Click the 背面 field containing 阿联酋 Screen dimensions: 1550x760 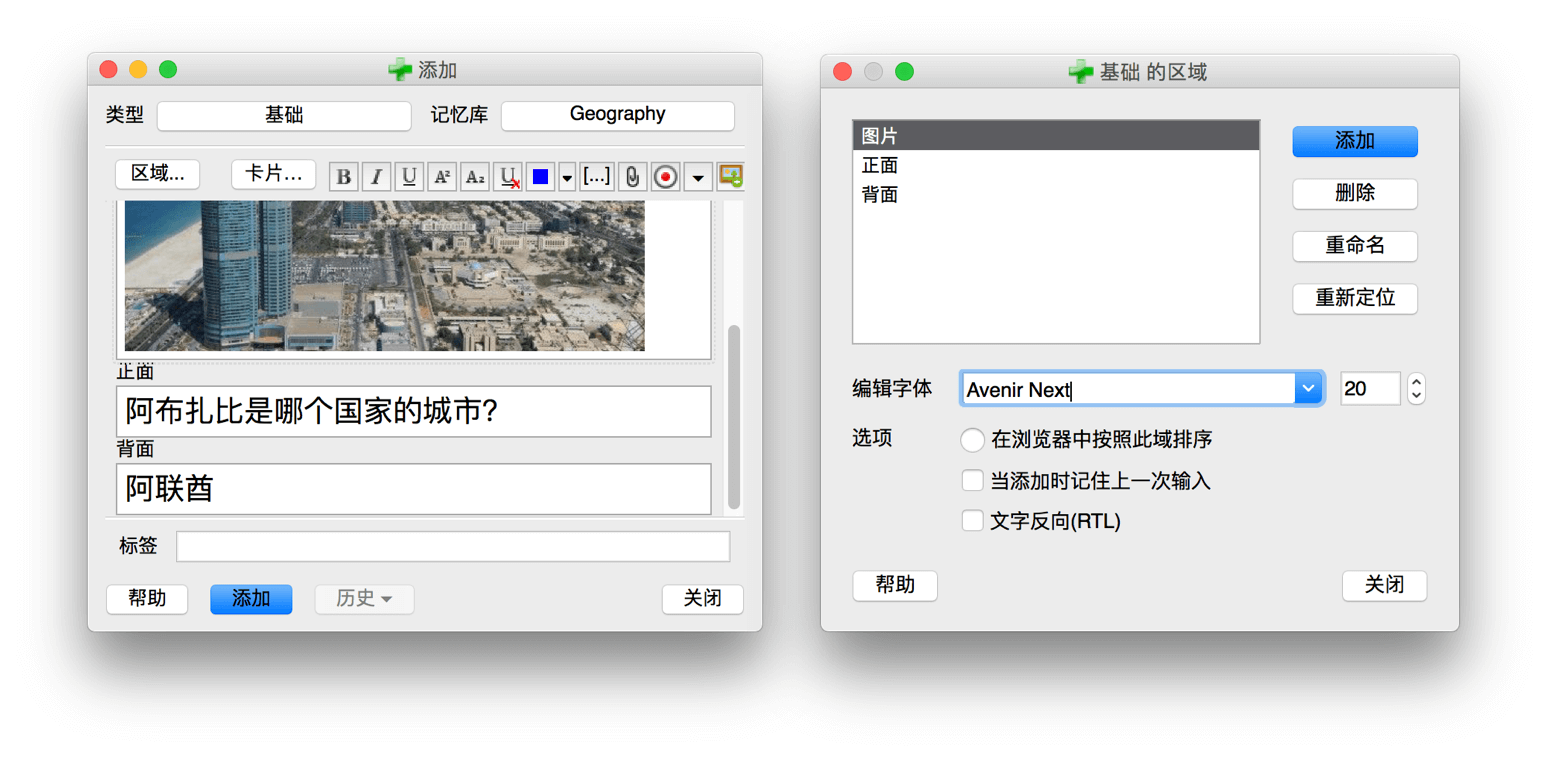pyautogui.click(x=414, y=489)
